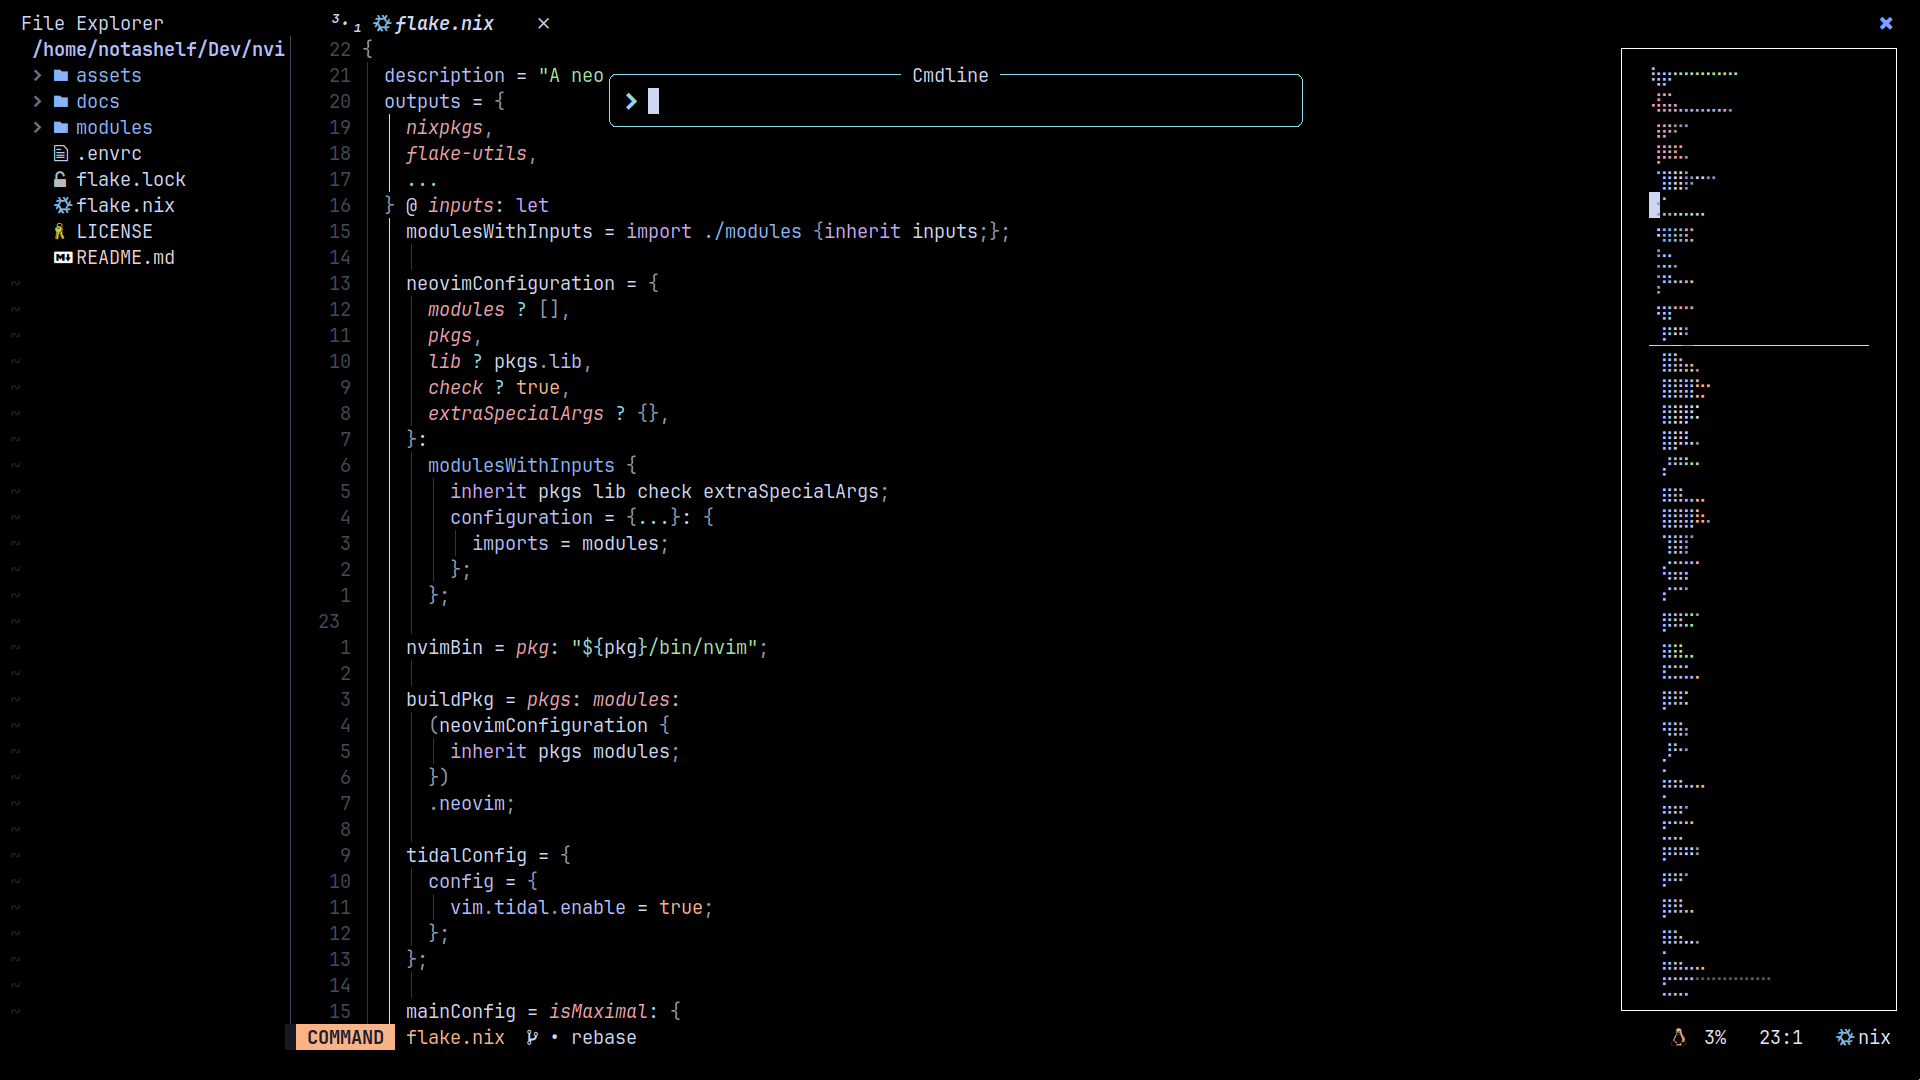The image size is (1920, 1080).
Task: Click the git branch icon in statusline
Action: click(532, 1038)
